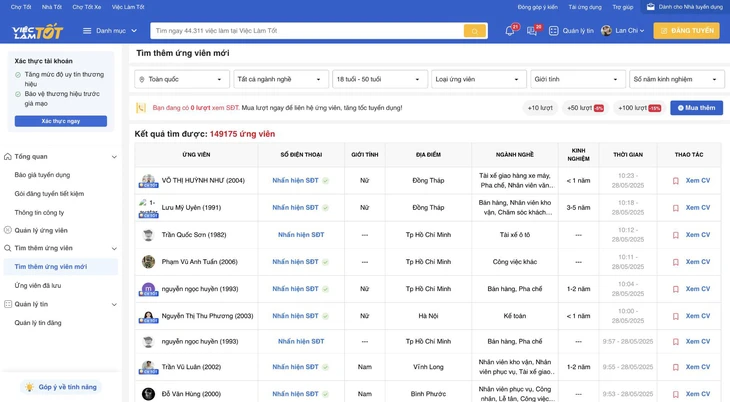730x402 pixels.
Task: Open the 18 tuổi - 50 tuổi dropdown
Action: pyautogui.click(x=380, y=79)
